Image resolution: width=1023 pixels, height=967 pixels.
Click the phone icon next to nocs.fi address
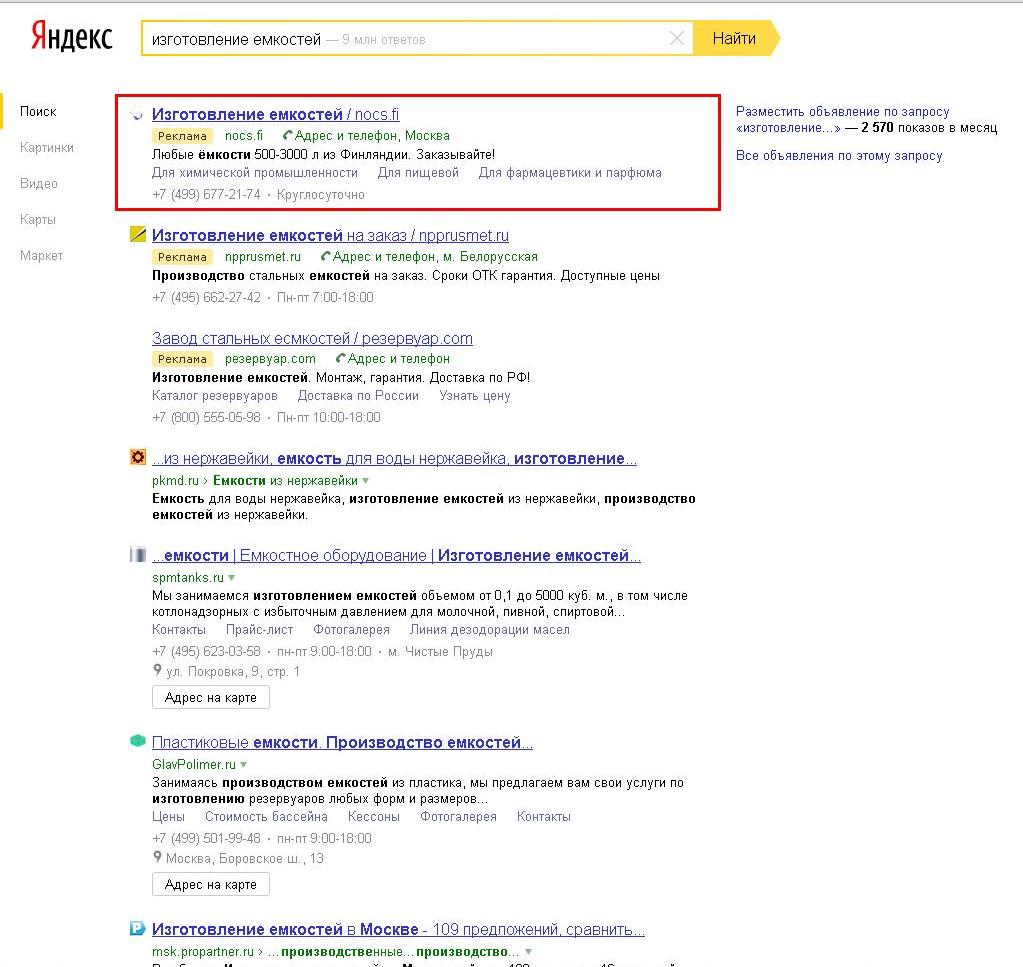tap(288, 135)
